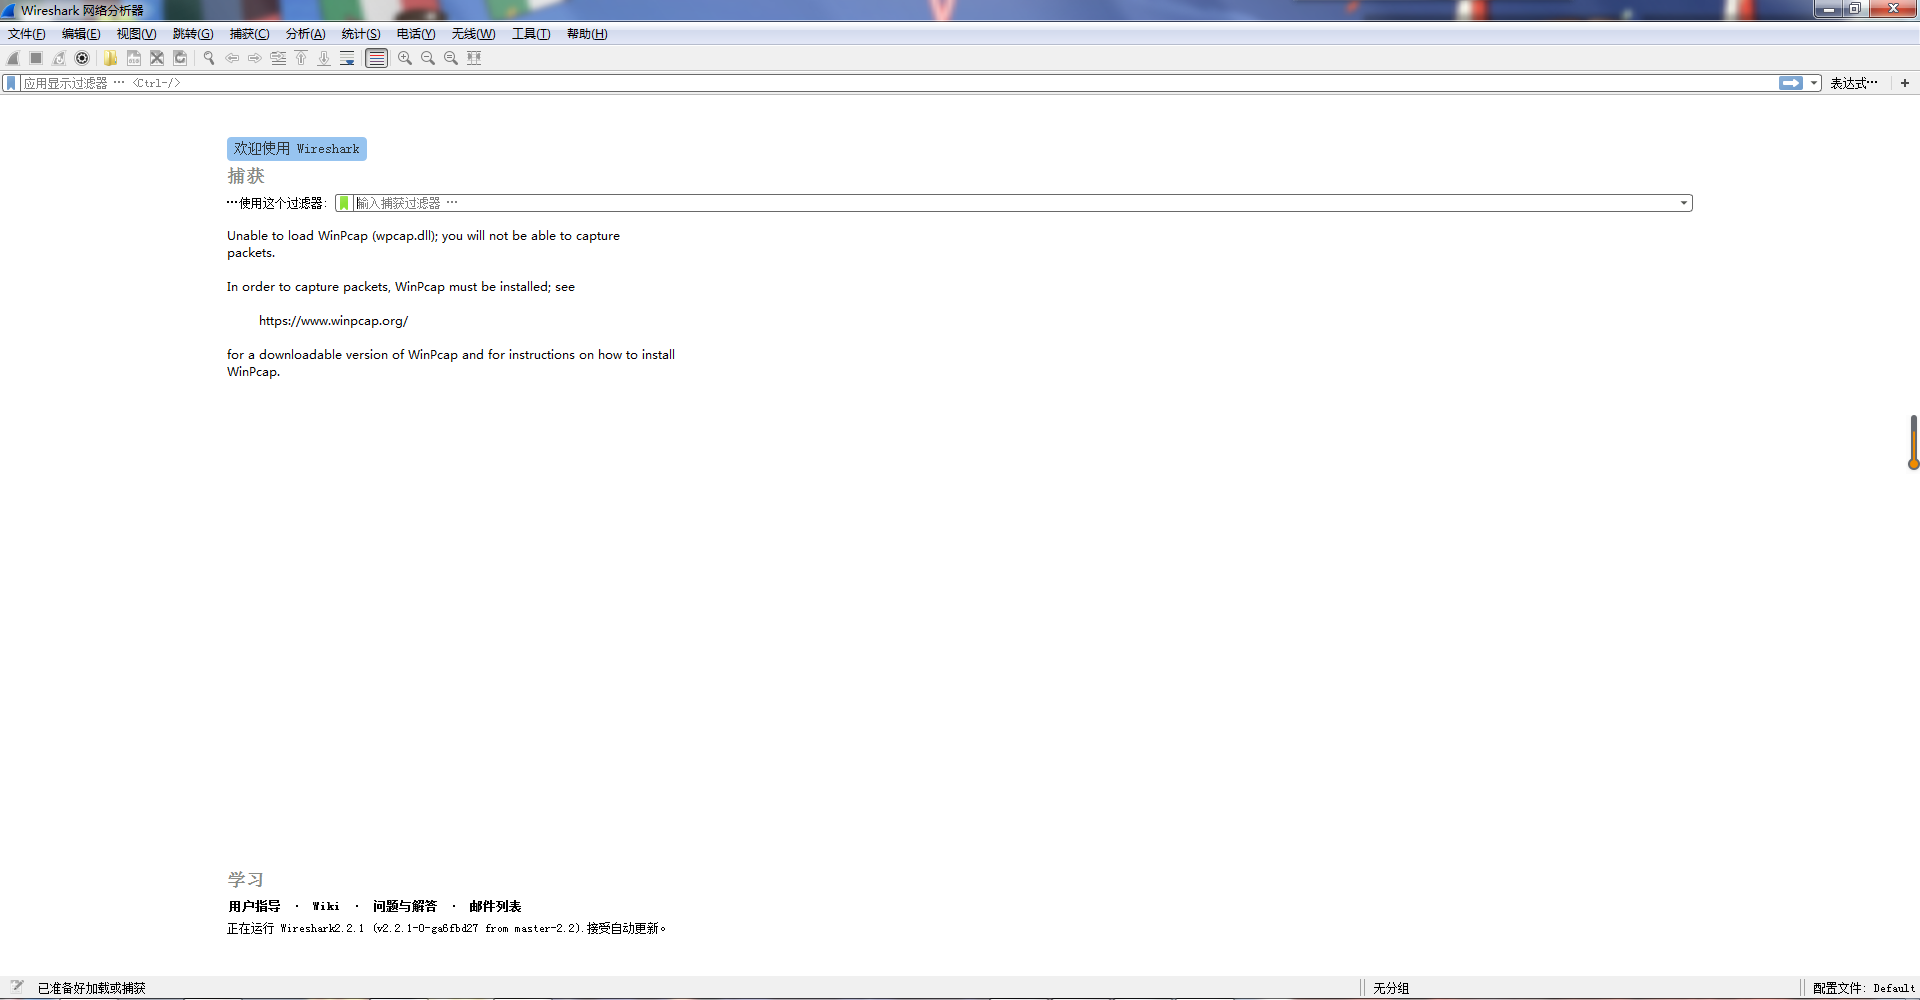Click the https://www.winpcap.org/ text
Screen dimensions: 1920x1000
[333, 321]
